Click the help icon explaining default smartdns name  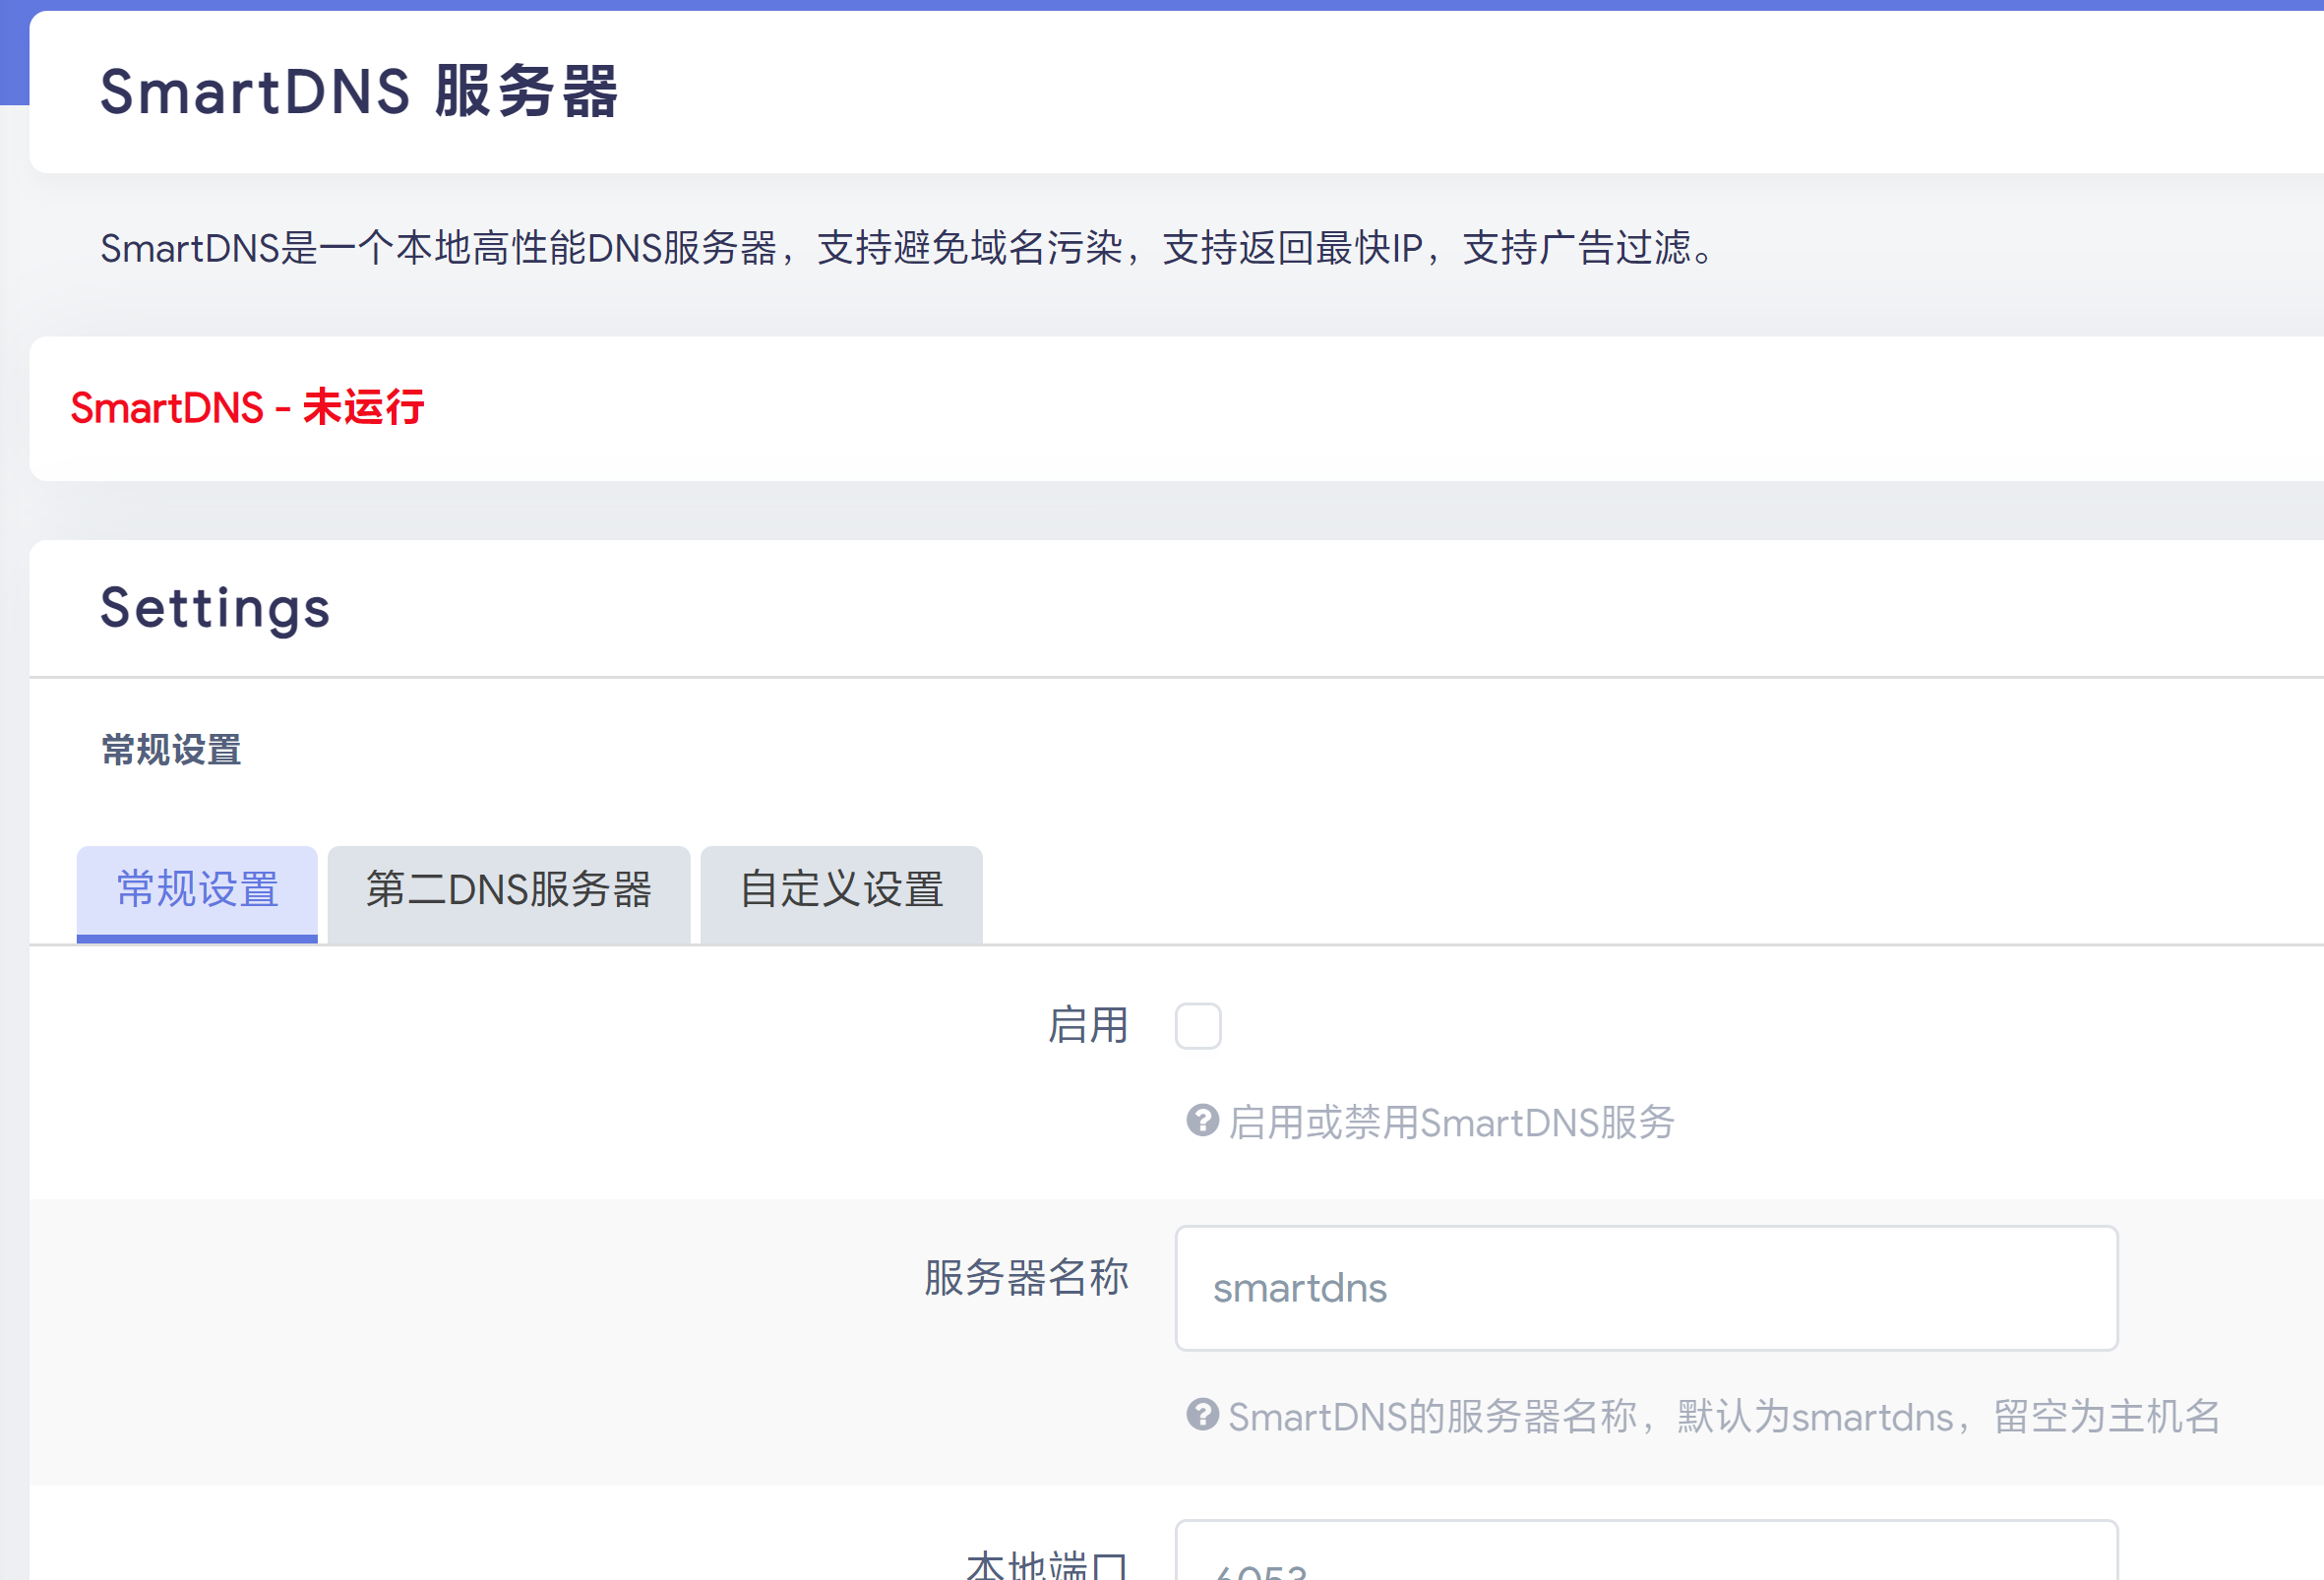[1202, 1414]
